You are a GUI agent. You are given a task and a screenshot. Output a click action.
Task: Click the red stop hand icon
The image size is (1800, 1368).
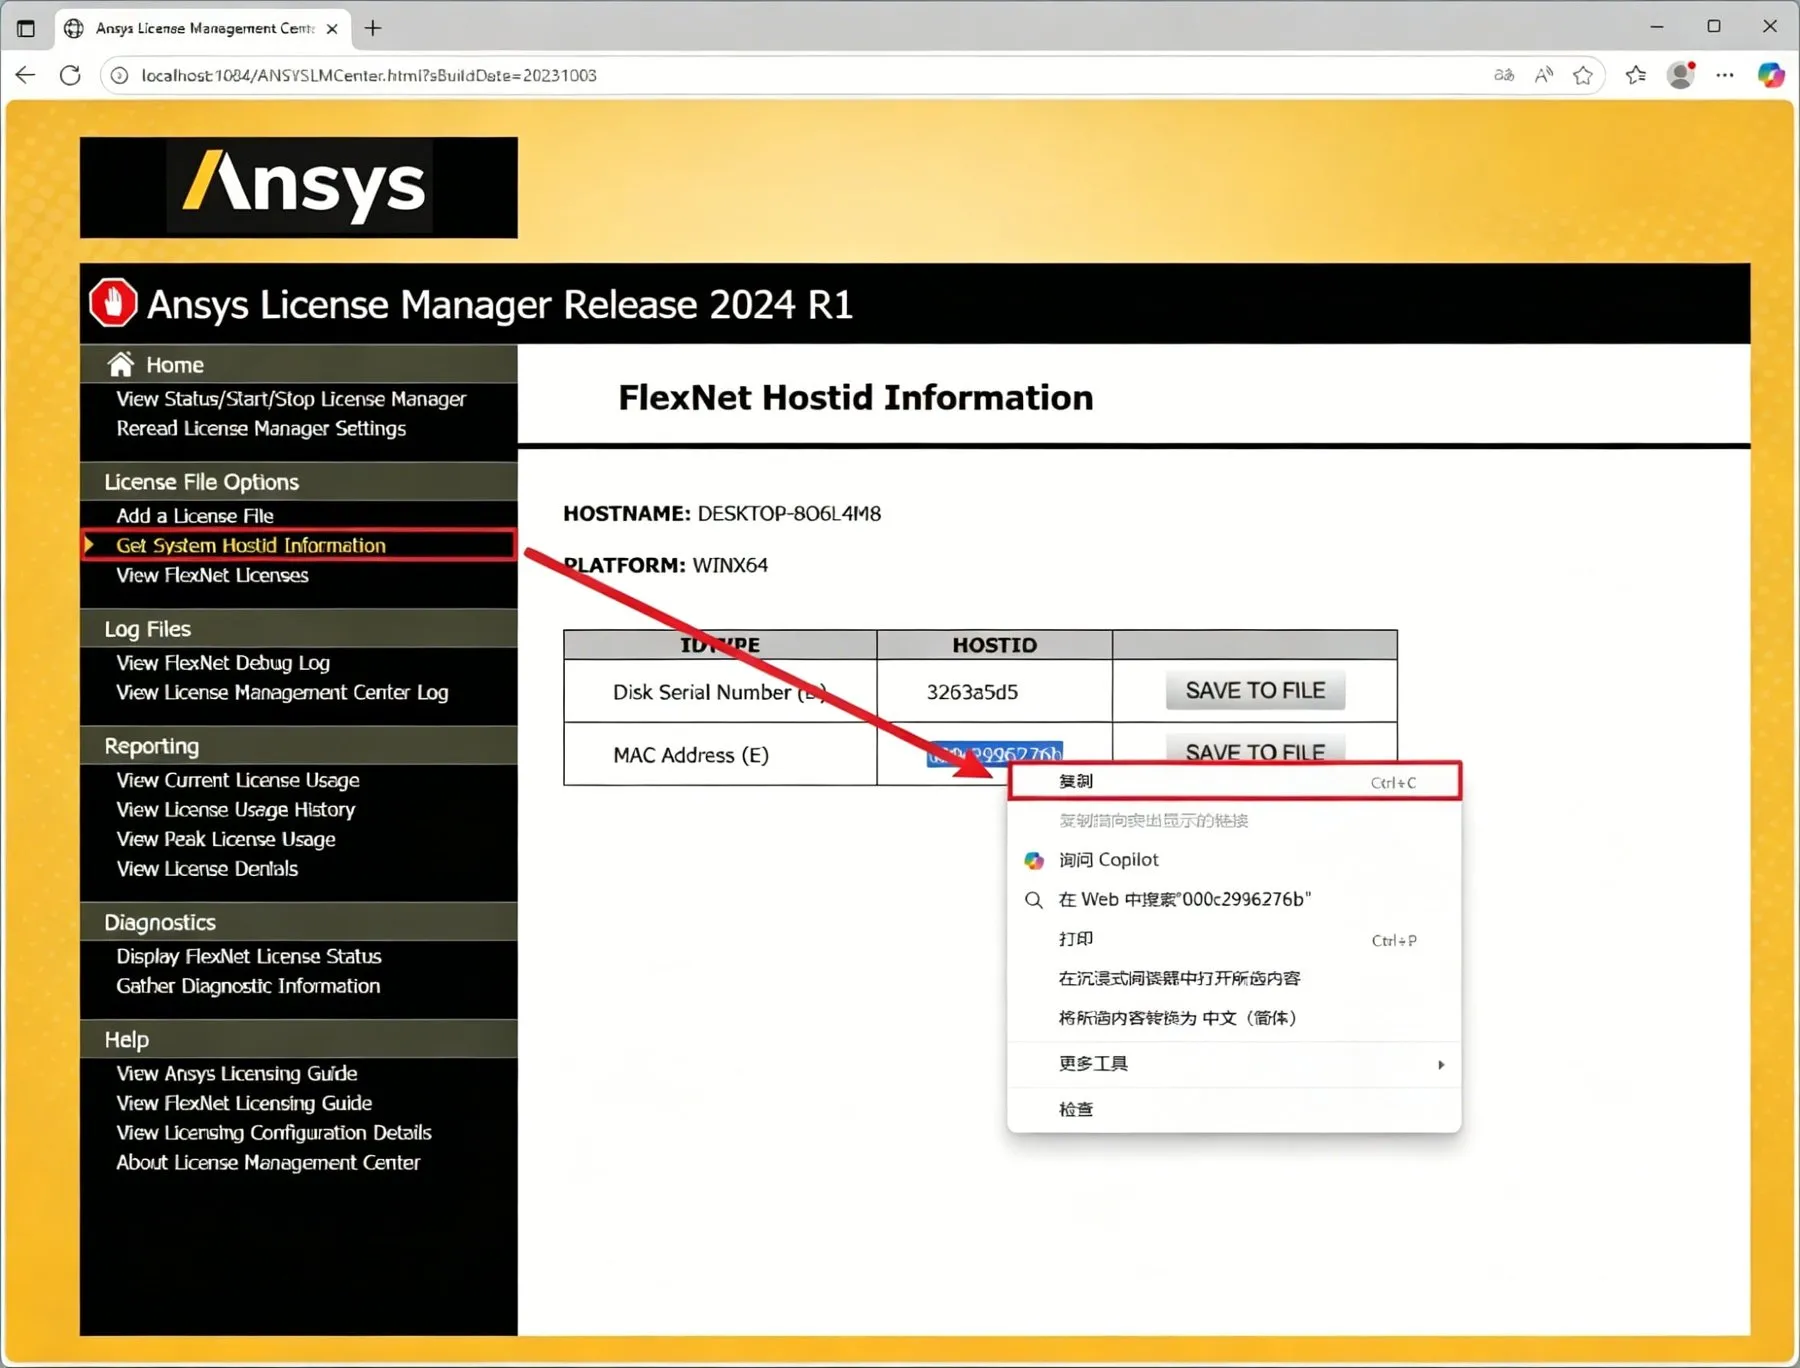coord(113,303)
